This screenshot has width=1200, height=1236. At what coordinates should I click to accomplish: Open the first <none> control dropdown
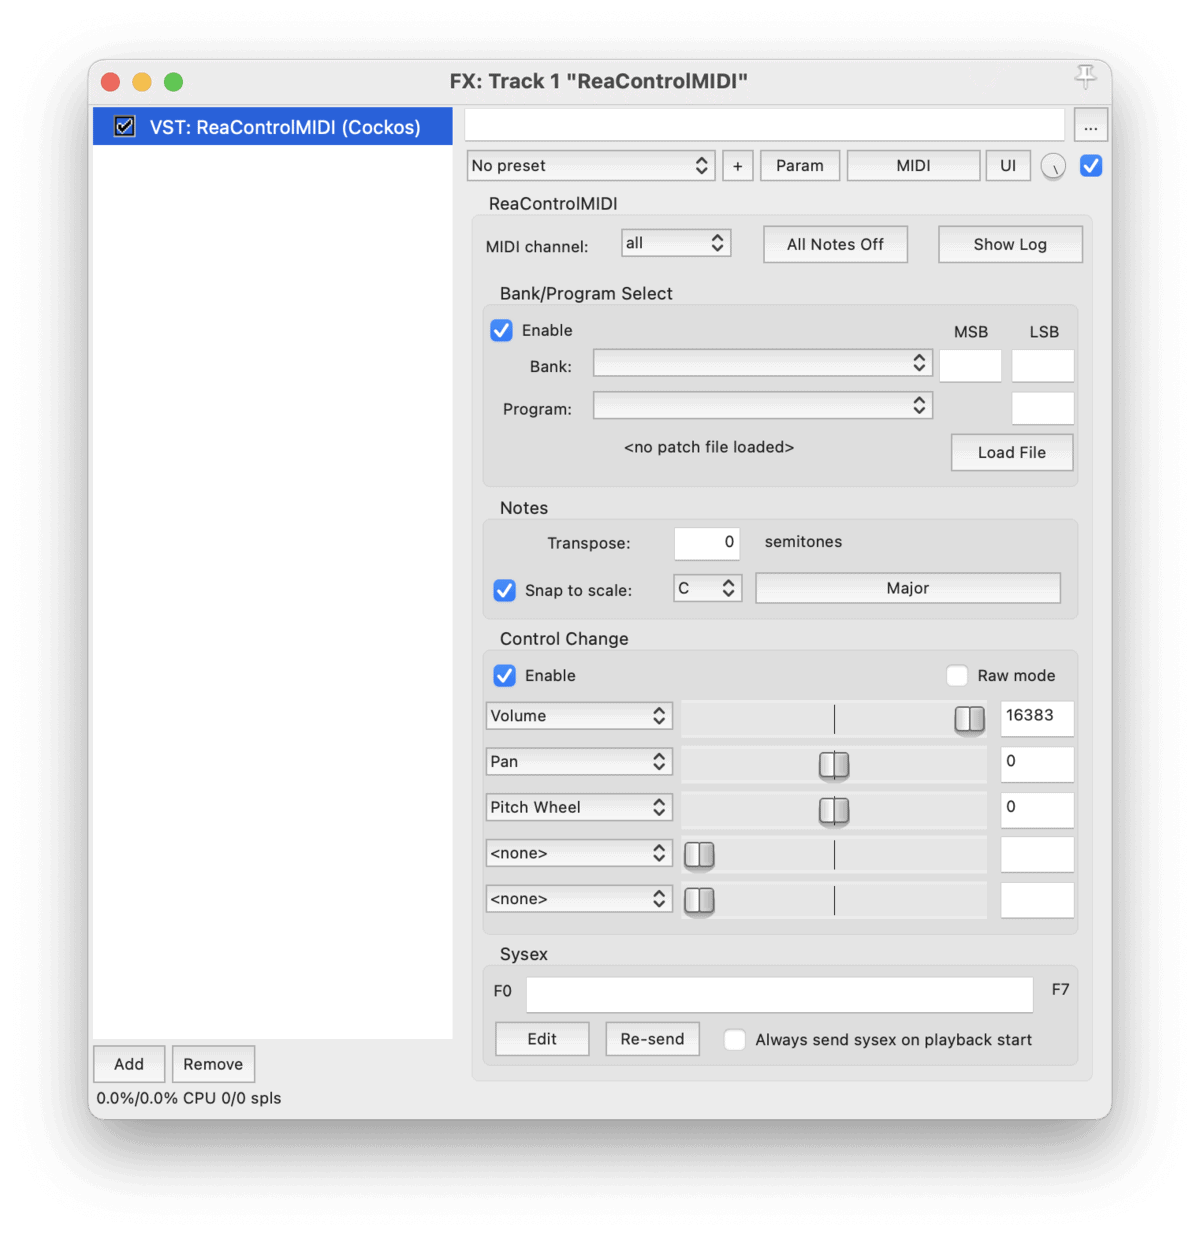tap(579, 853)
